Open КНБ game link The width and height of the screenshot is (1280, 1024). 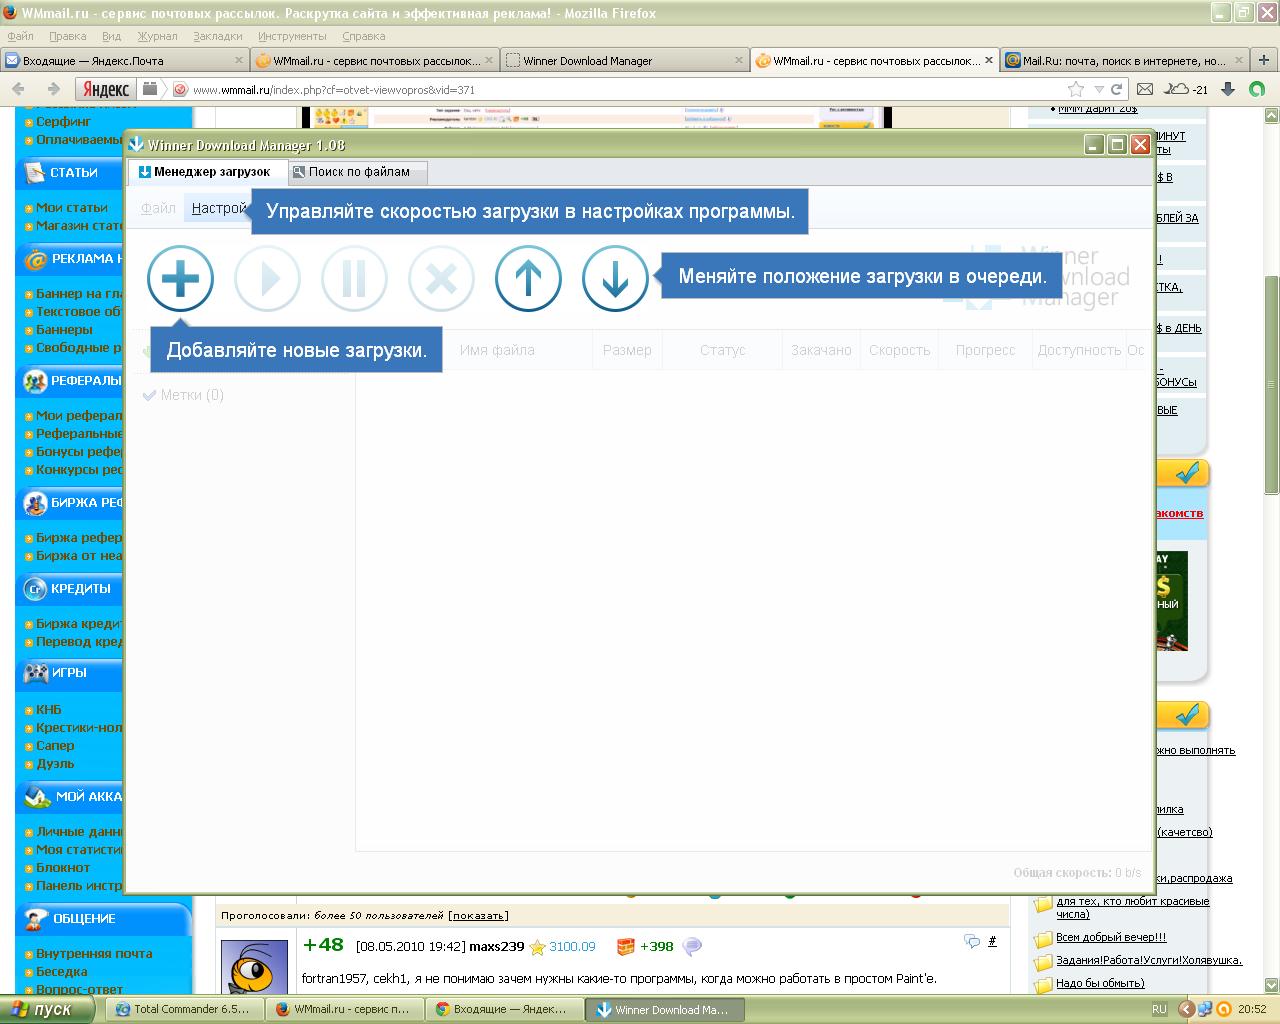coord(48,709)
